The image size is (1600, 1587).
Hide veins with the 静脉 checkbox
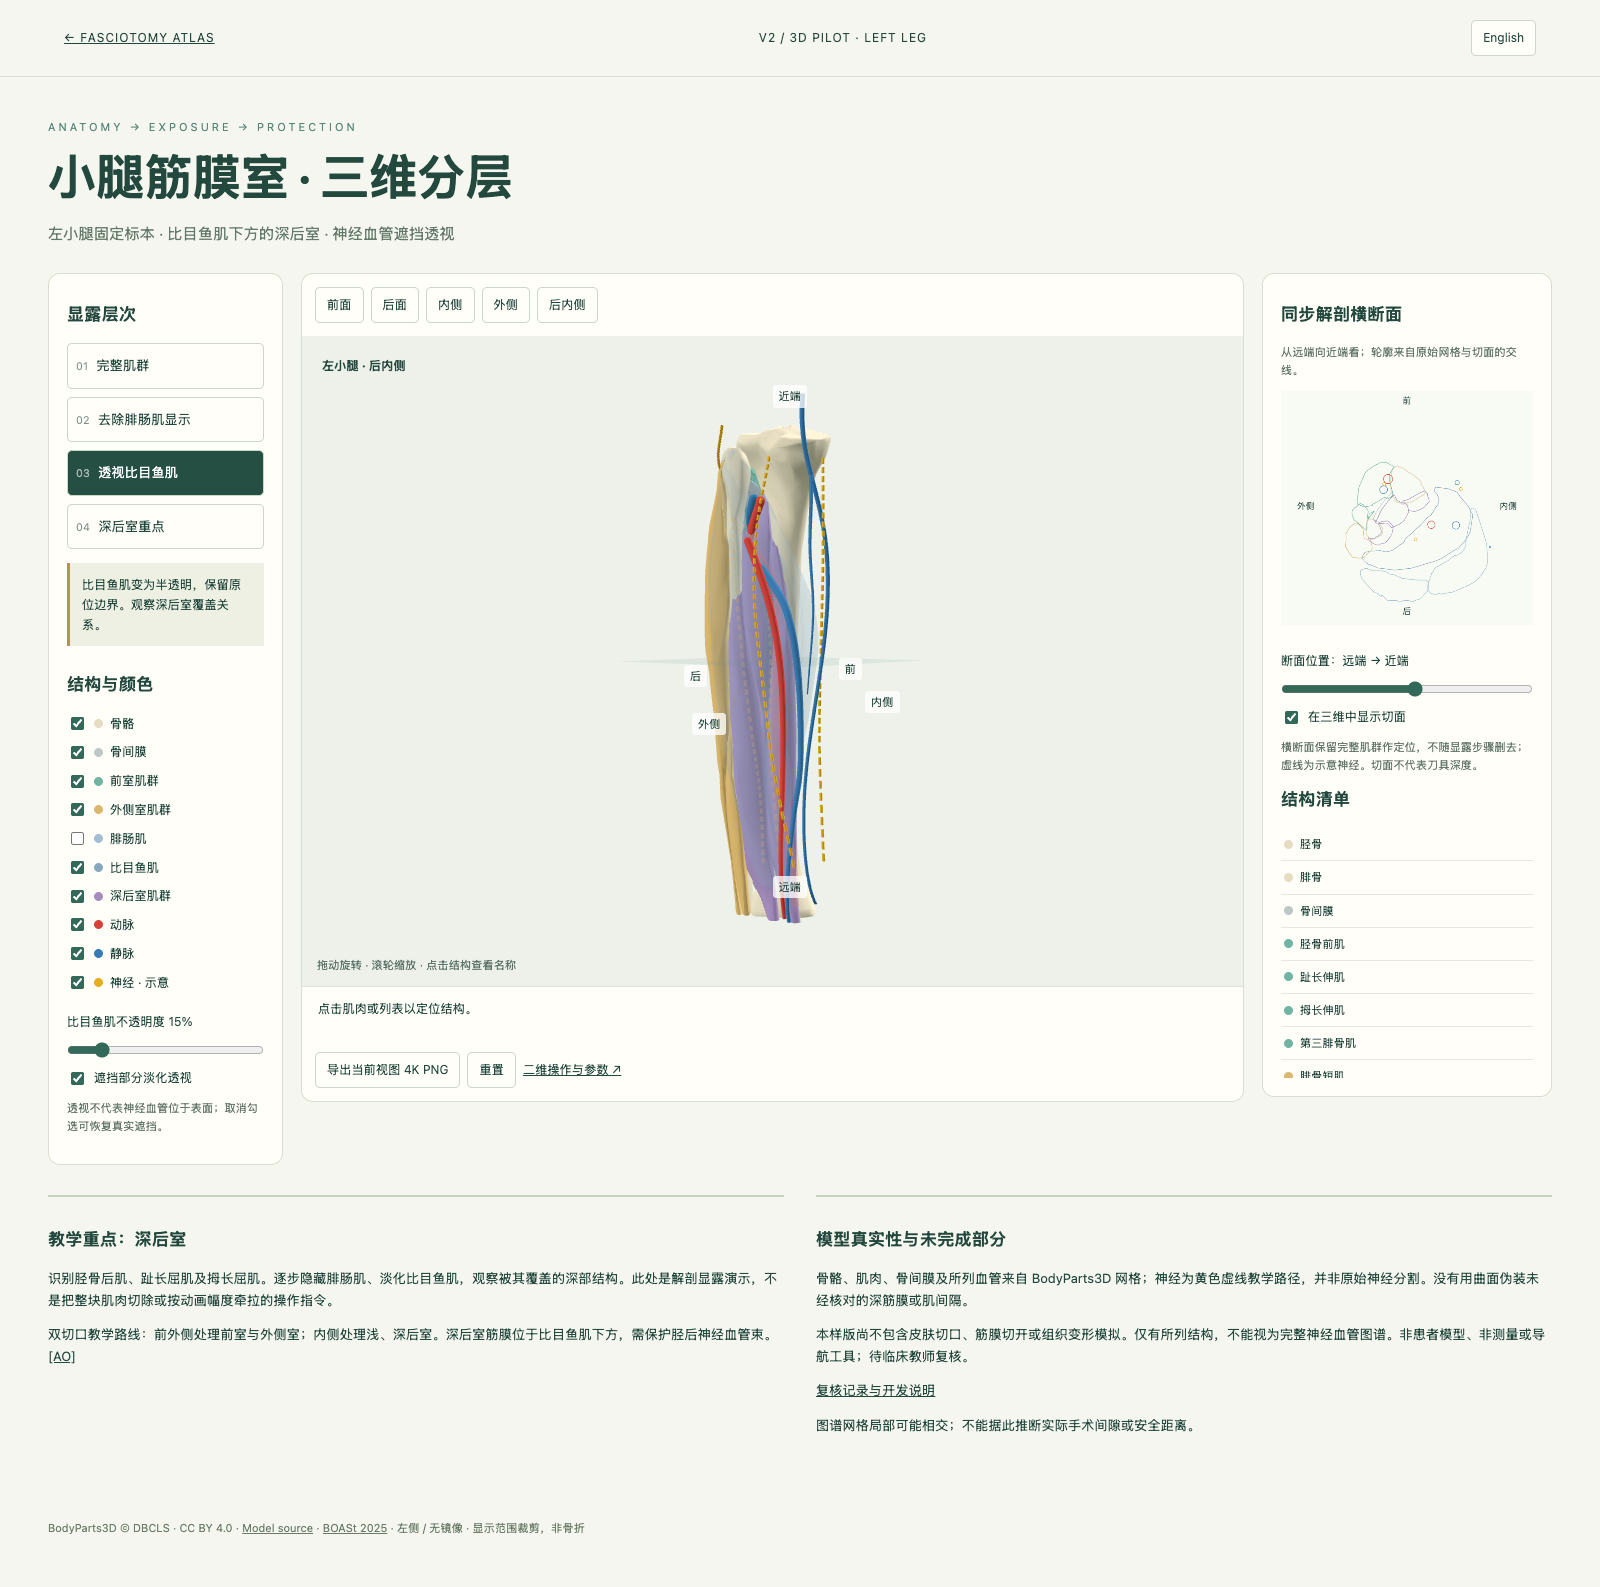[77, 954]
